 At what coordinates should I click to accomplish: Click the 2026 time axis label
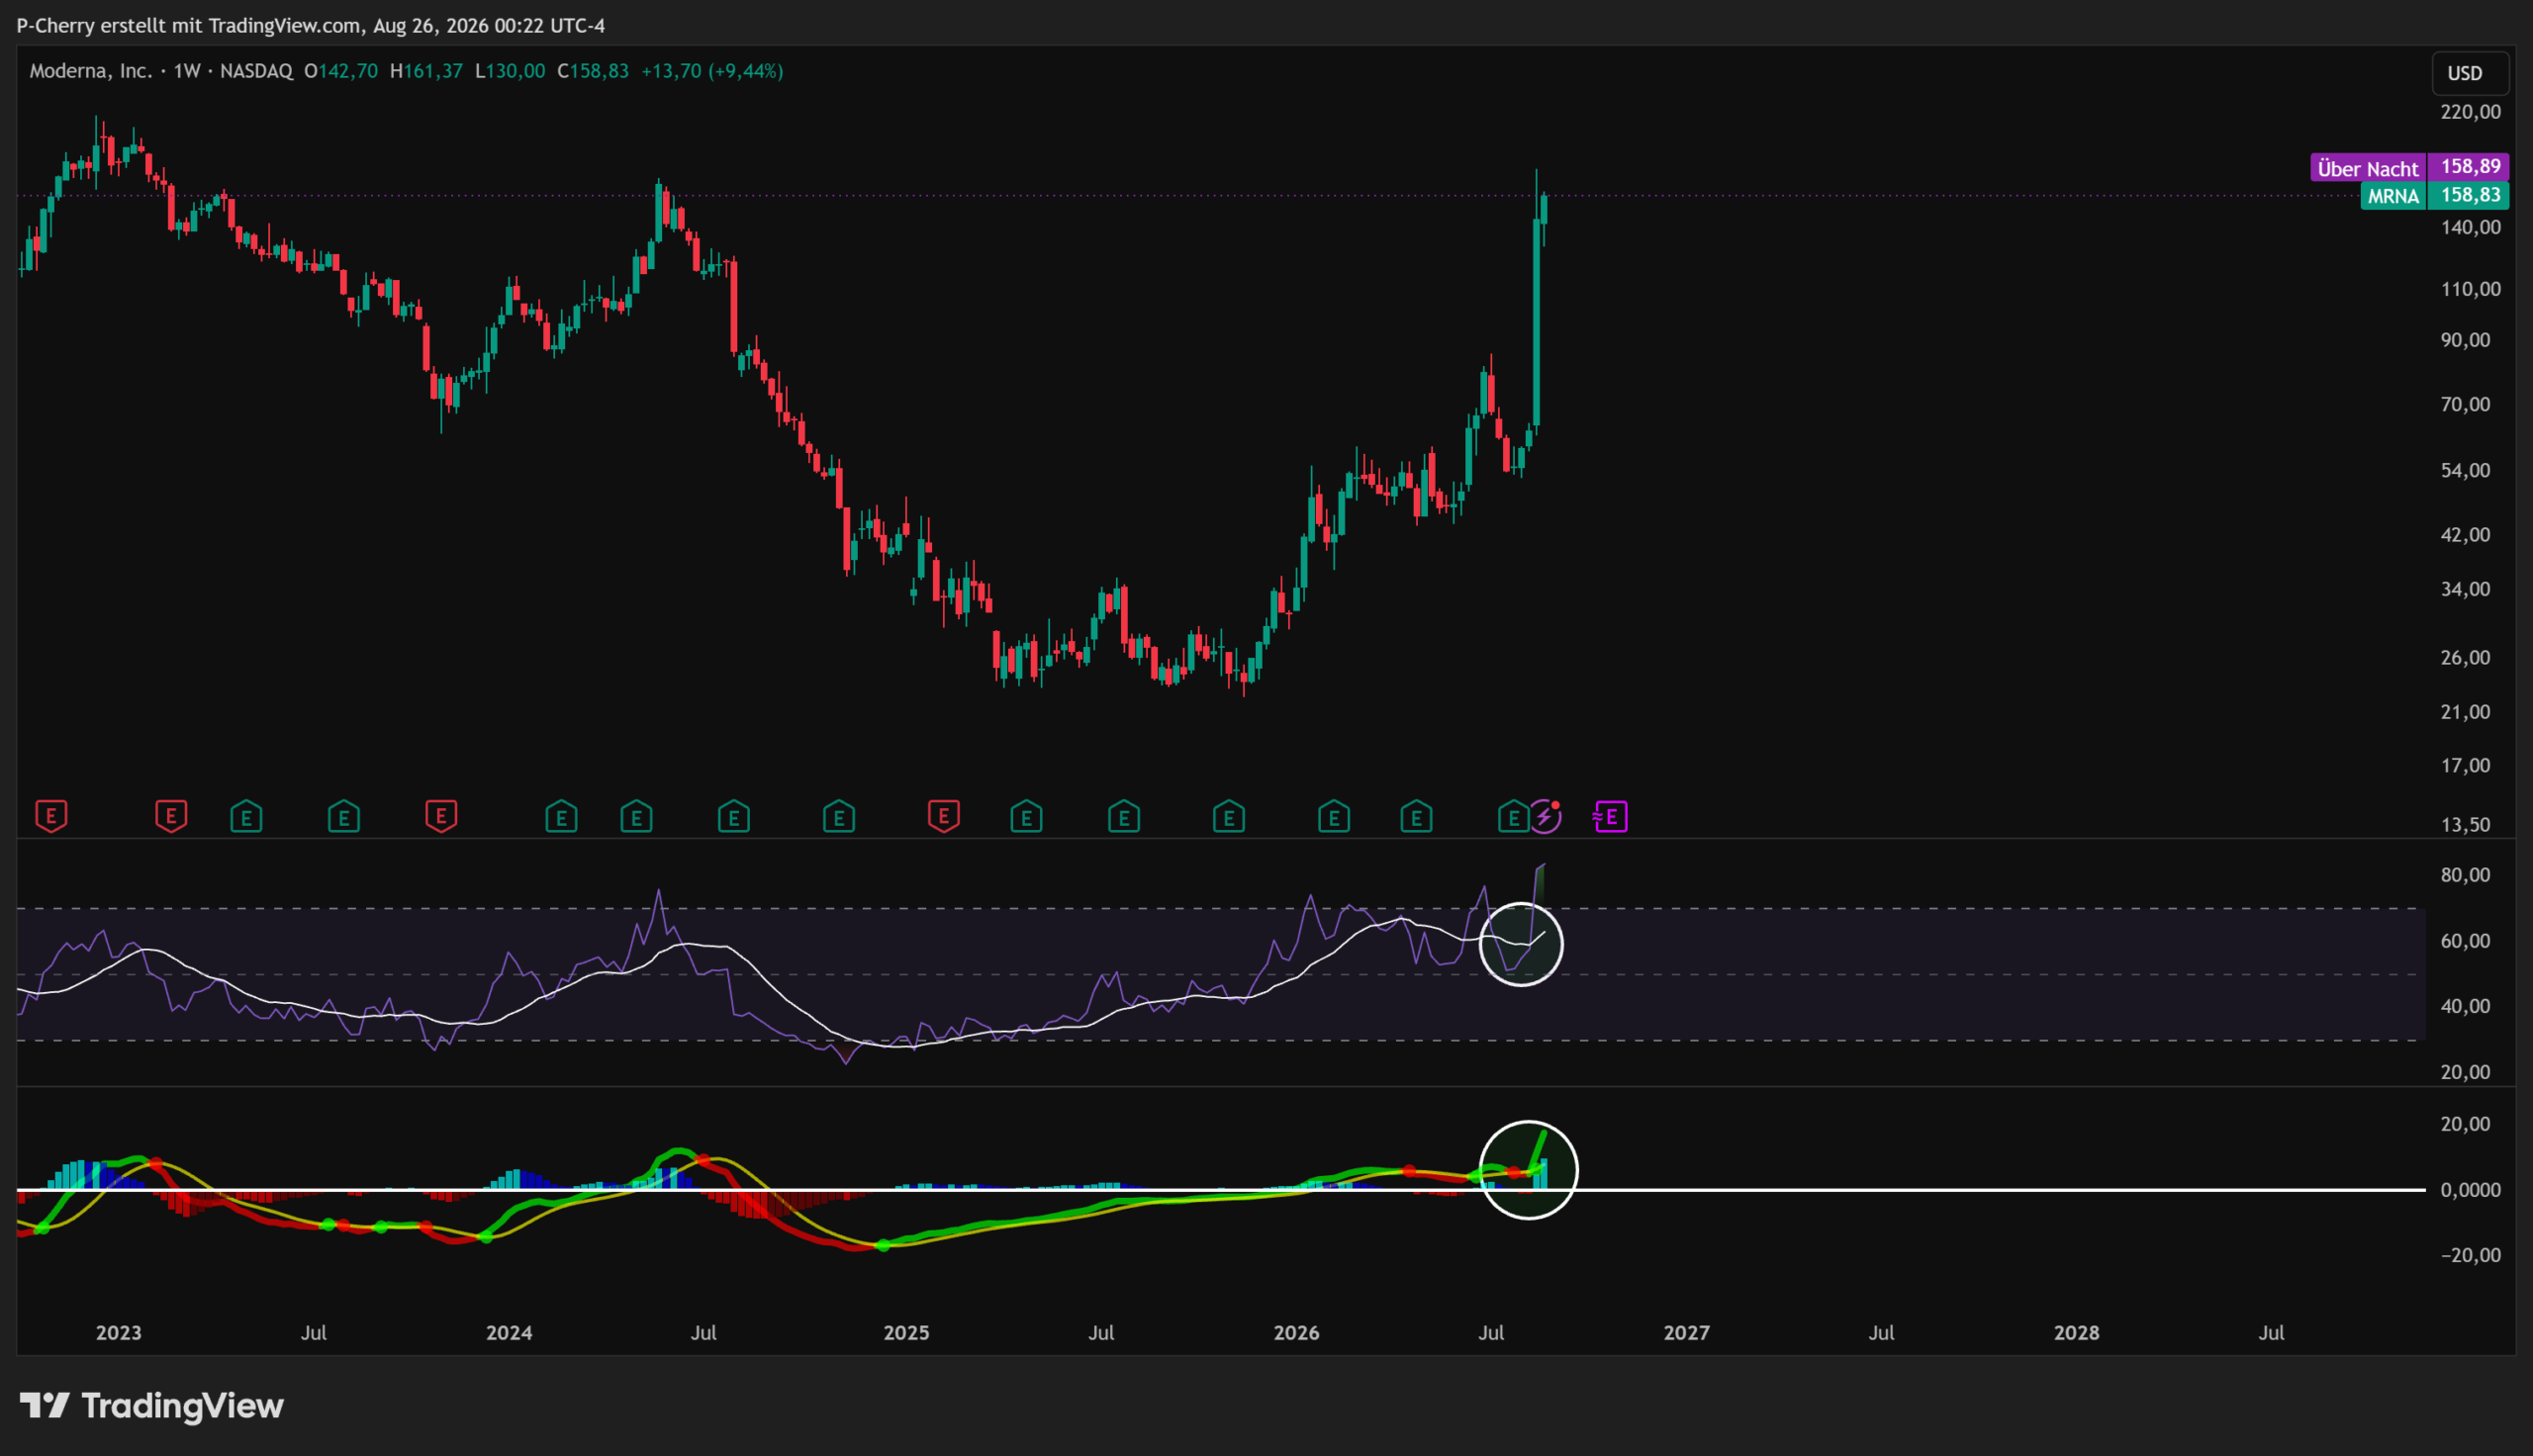coord(1296,1333)
